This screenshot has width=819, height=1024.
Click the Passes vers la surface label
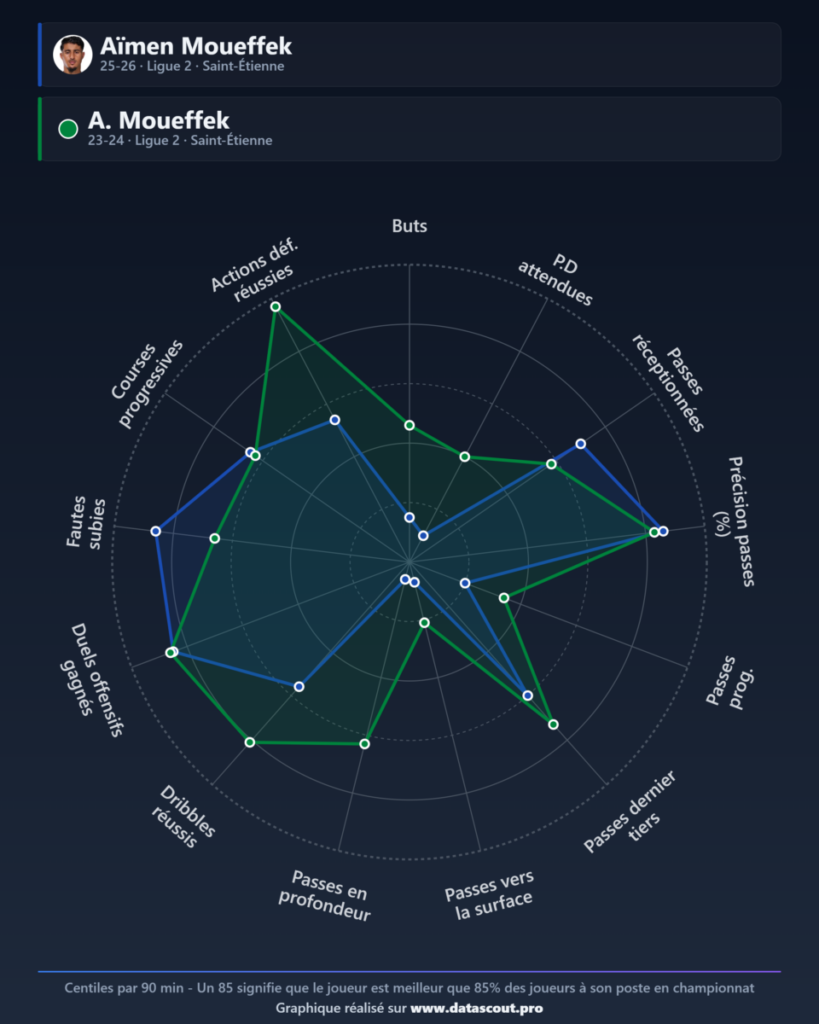click(490, 895)
